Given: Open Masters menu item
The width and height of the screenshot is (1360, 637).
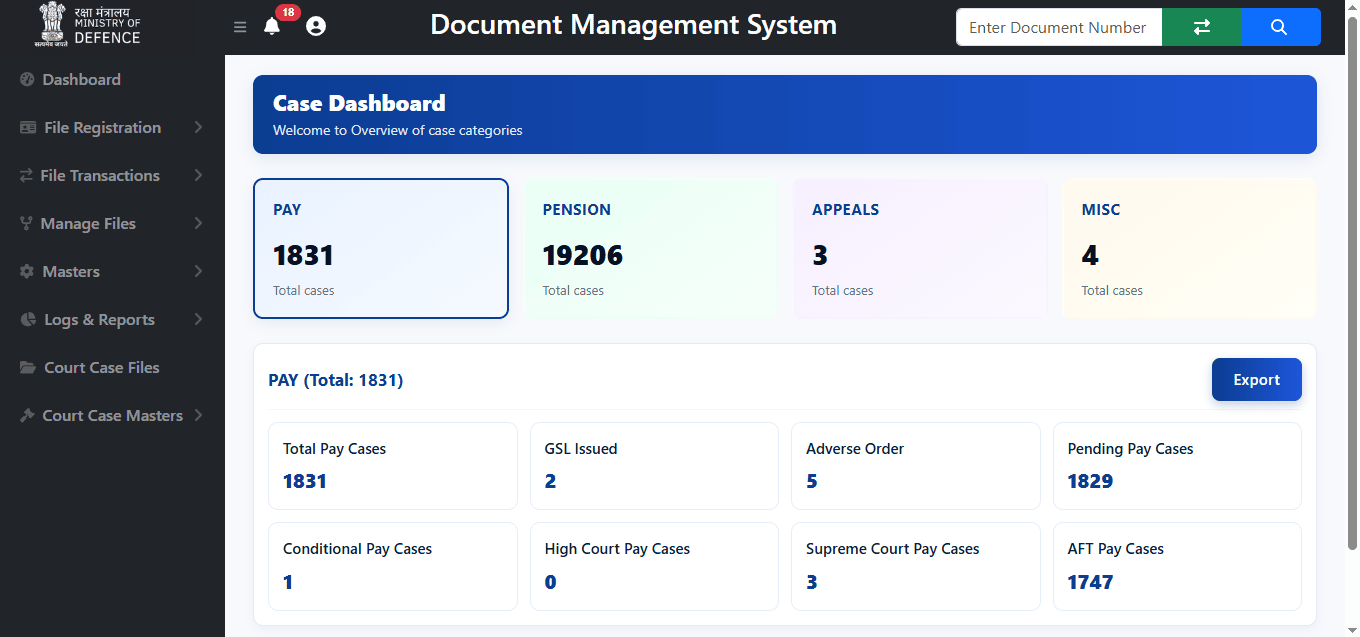Looking at the screenshot, I should click(112, 271).
